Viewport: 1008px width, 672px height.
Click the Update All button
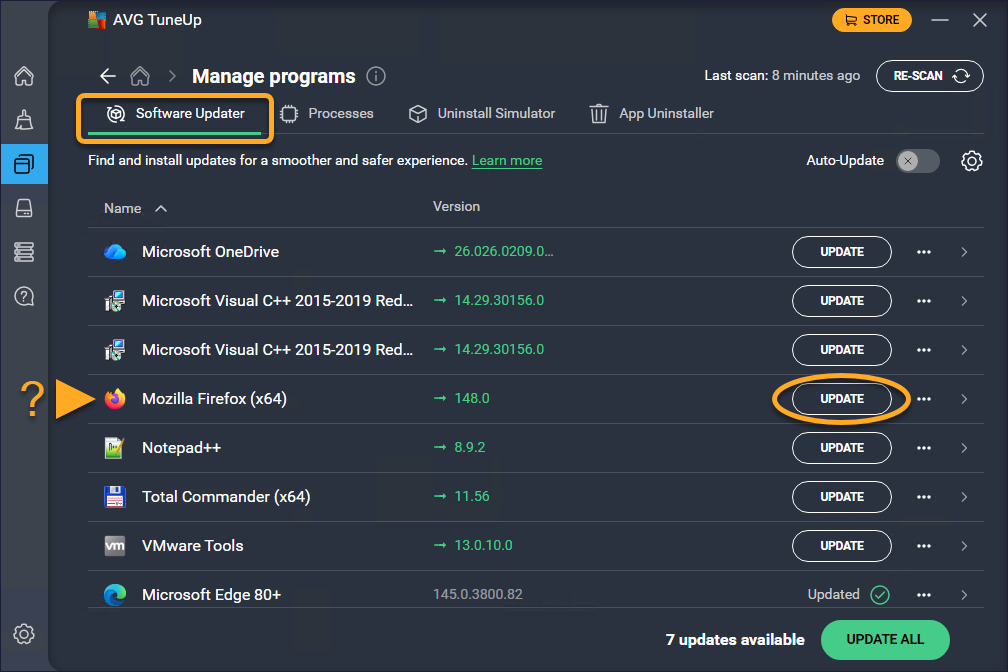884,639
